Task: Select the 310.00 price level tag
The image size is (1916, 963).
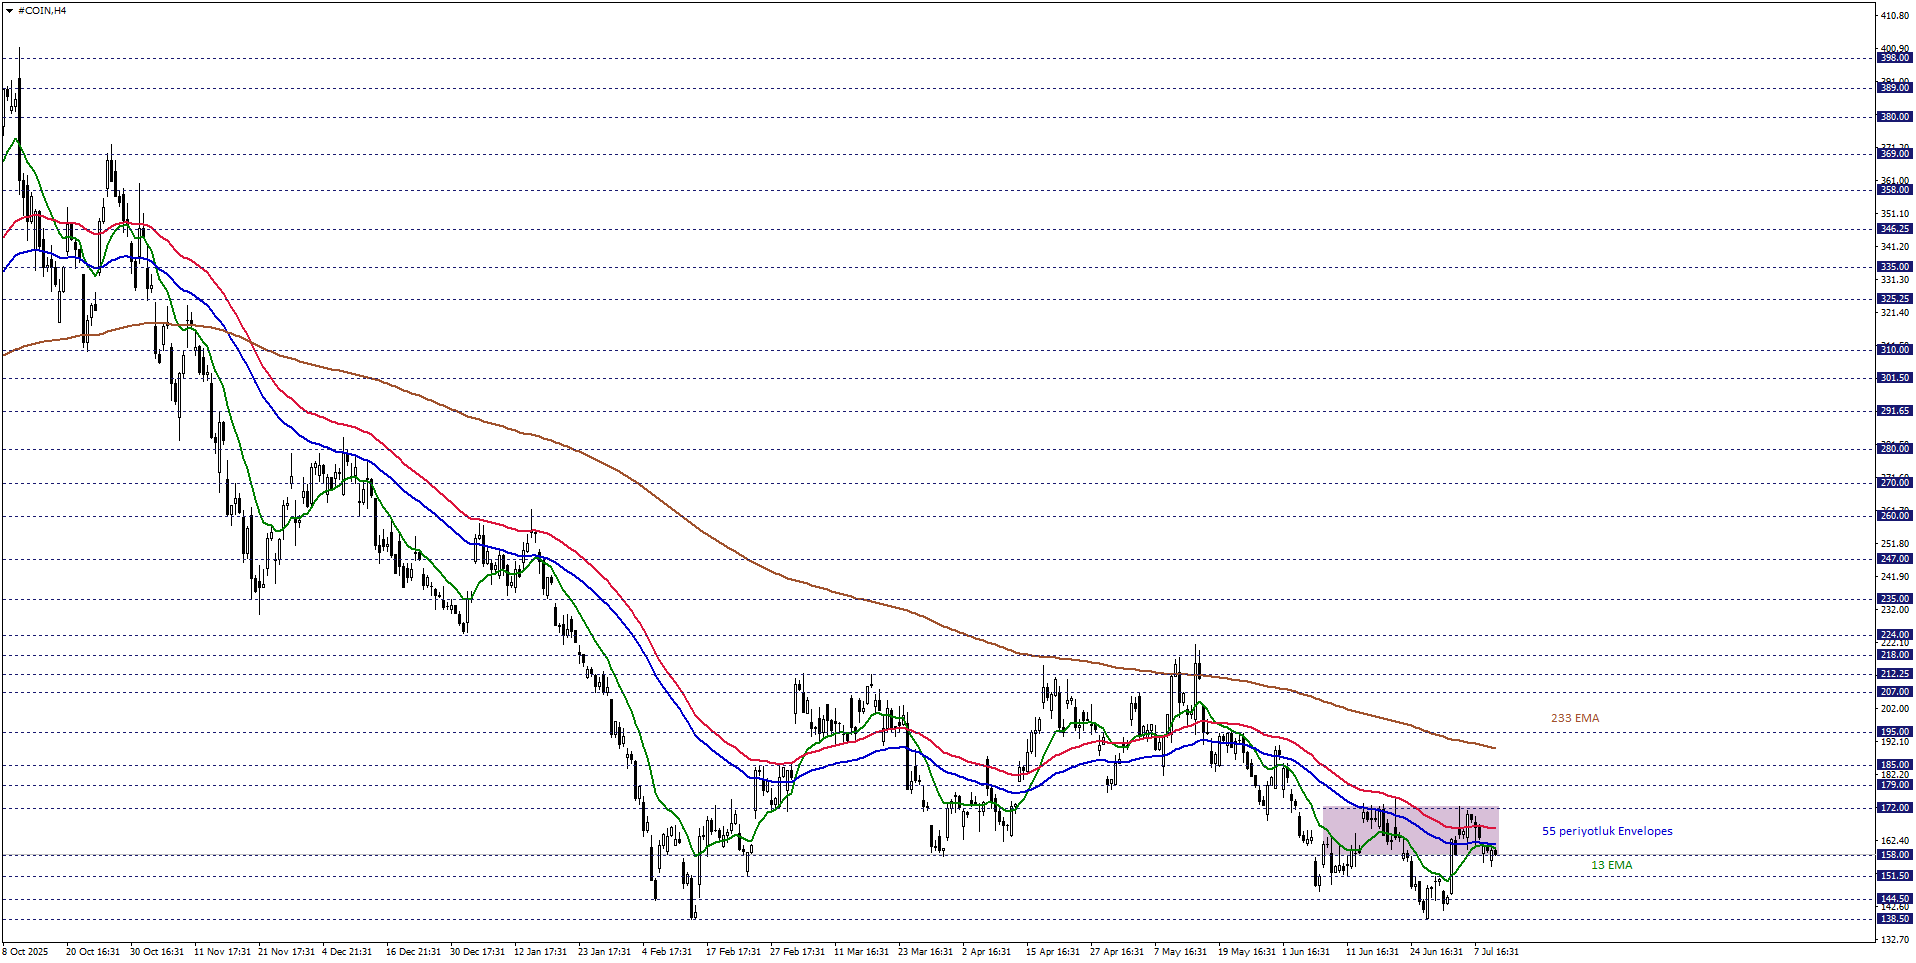Action: tap(1895, 350)
